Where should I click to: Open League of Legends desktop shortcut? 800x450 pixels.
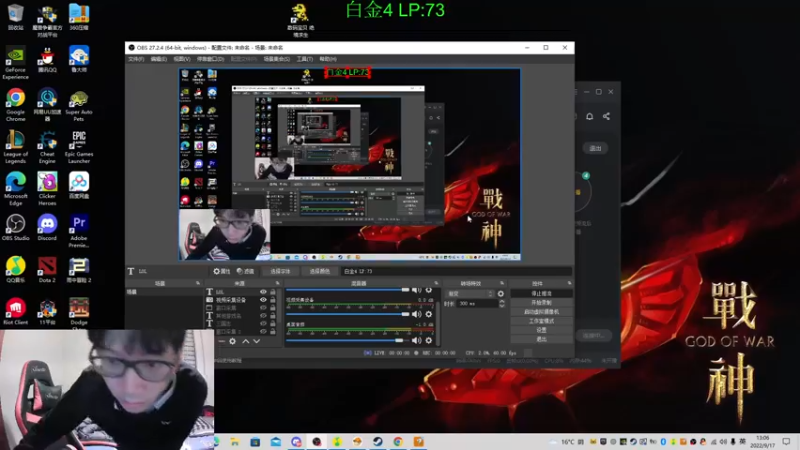click(15, 147)
